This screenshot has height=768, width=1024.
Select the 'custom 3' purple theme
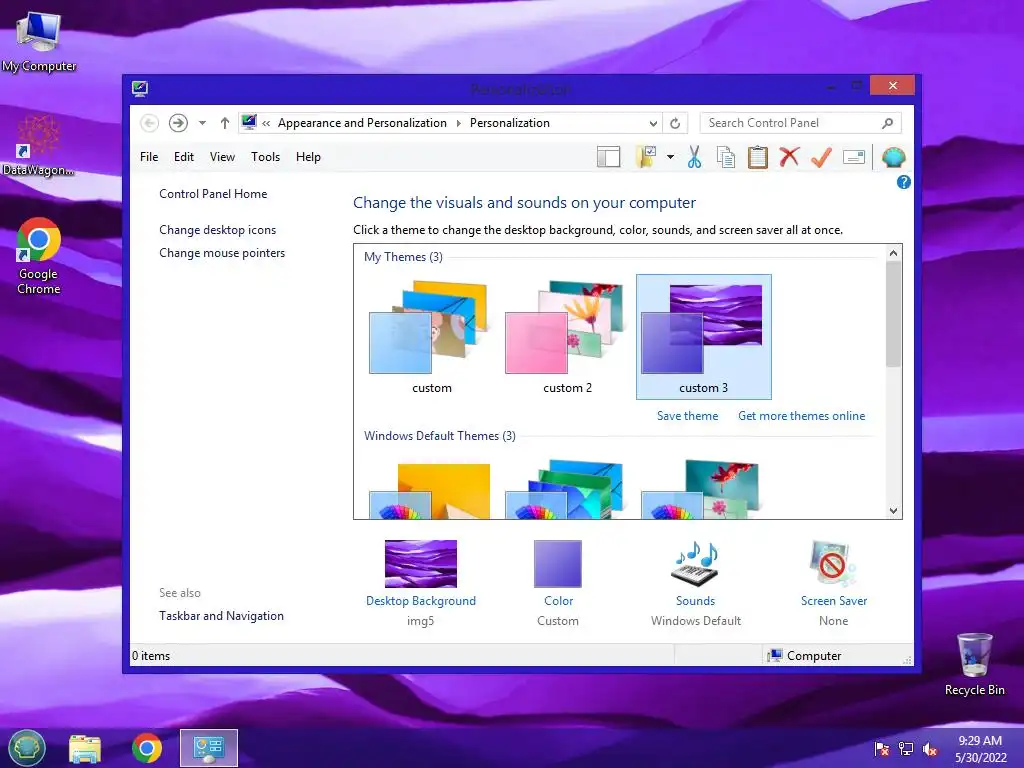(703, 337)
